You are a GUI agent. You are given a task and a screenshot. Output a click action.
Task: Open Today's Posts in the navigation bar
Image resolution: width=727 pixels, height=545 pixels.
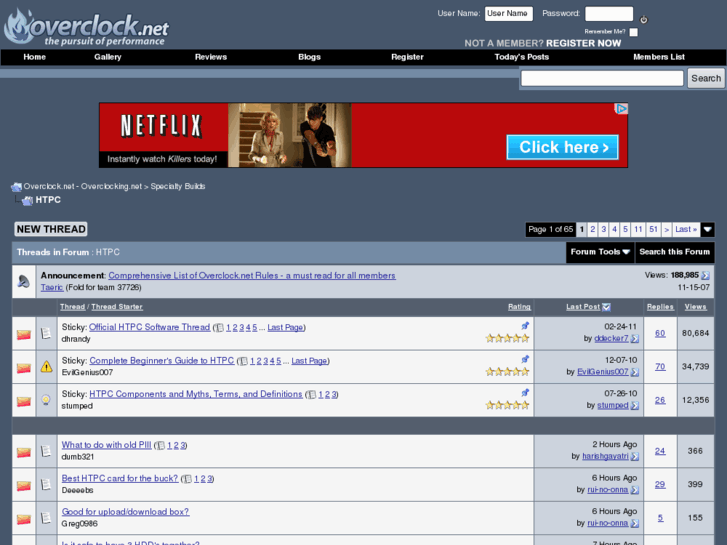pyautogui.click(x=522, y=57)
